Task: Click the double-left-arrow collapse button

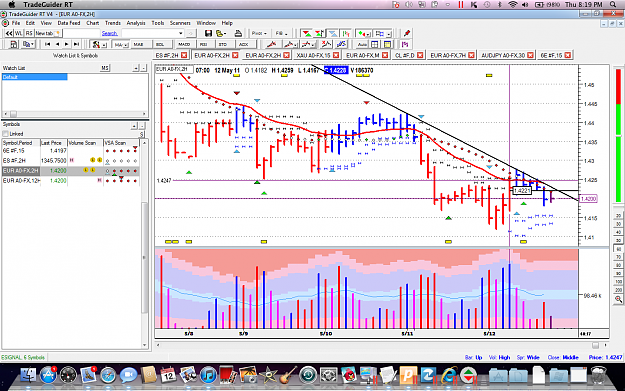Action: point(8,33)
